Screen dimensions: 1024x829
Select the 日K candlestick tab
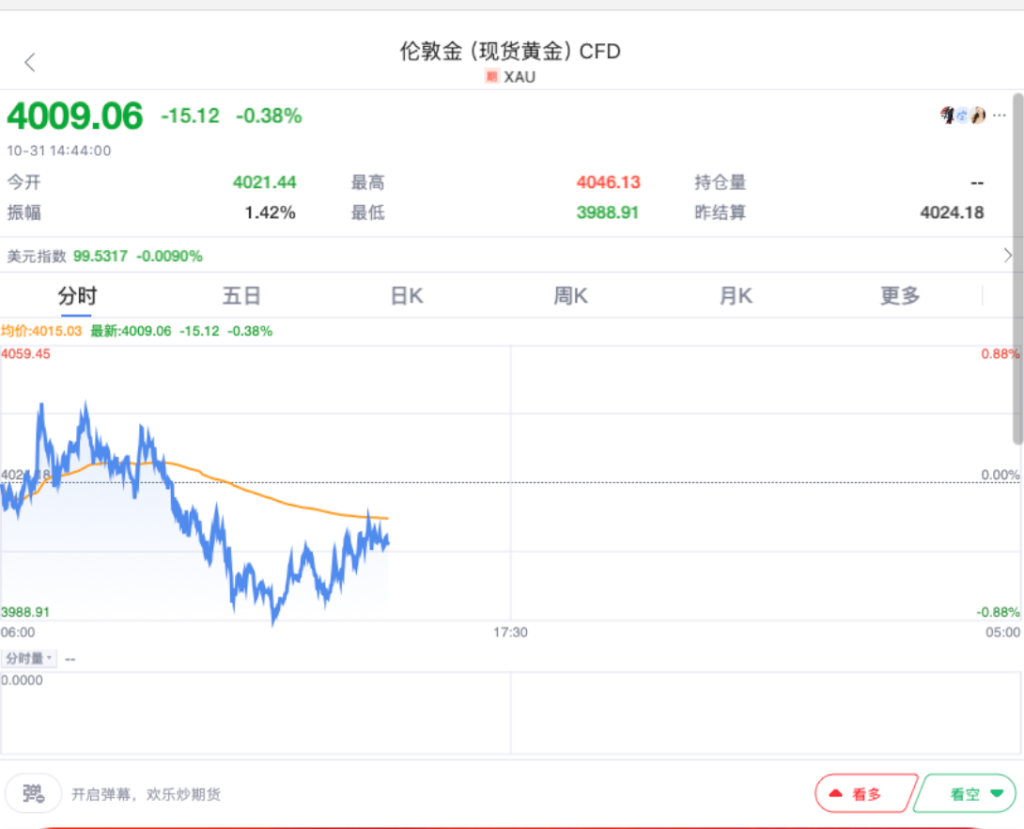point(406,296)
